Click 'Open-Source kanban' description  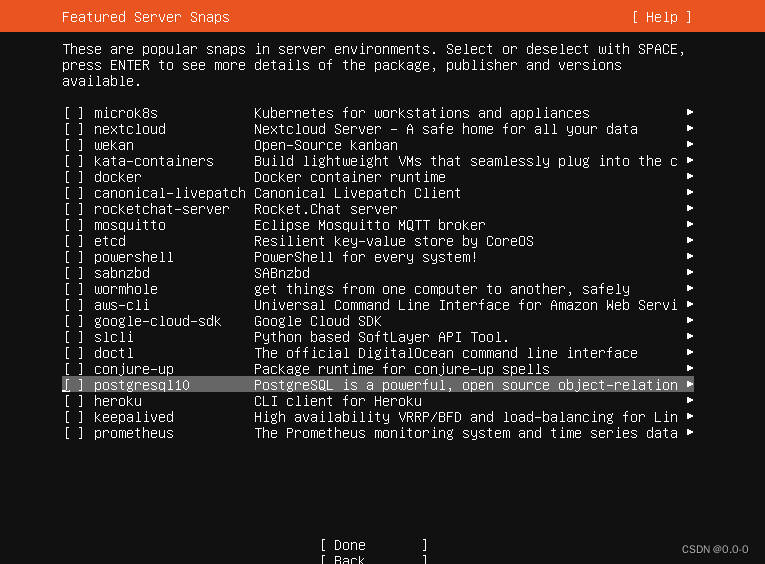(x=326, y=145)
